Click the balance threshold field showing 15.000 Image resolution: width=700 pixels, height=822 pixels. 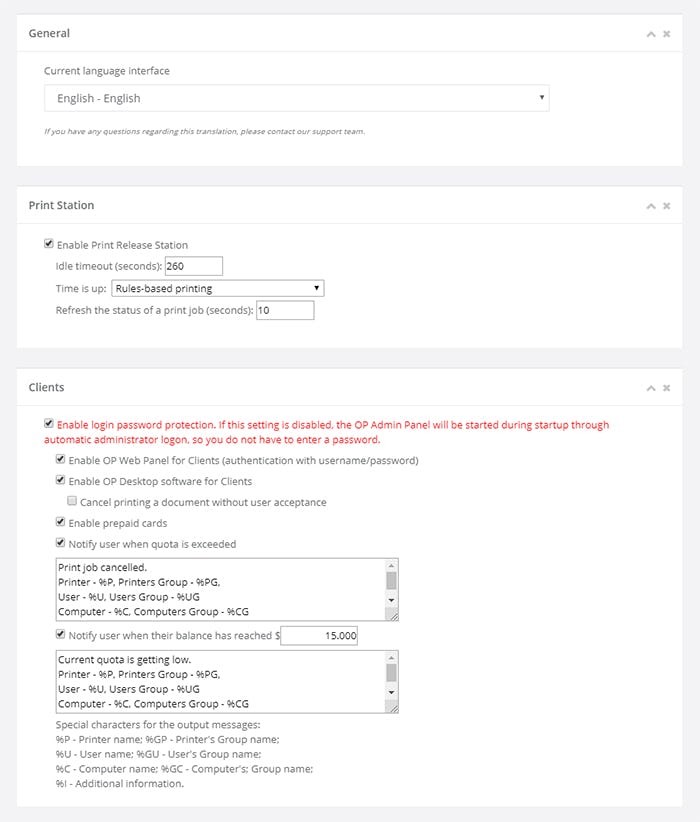(320, 635)
